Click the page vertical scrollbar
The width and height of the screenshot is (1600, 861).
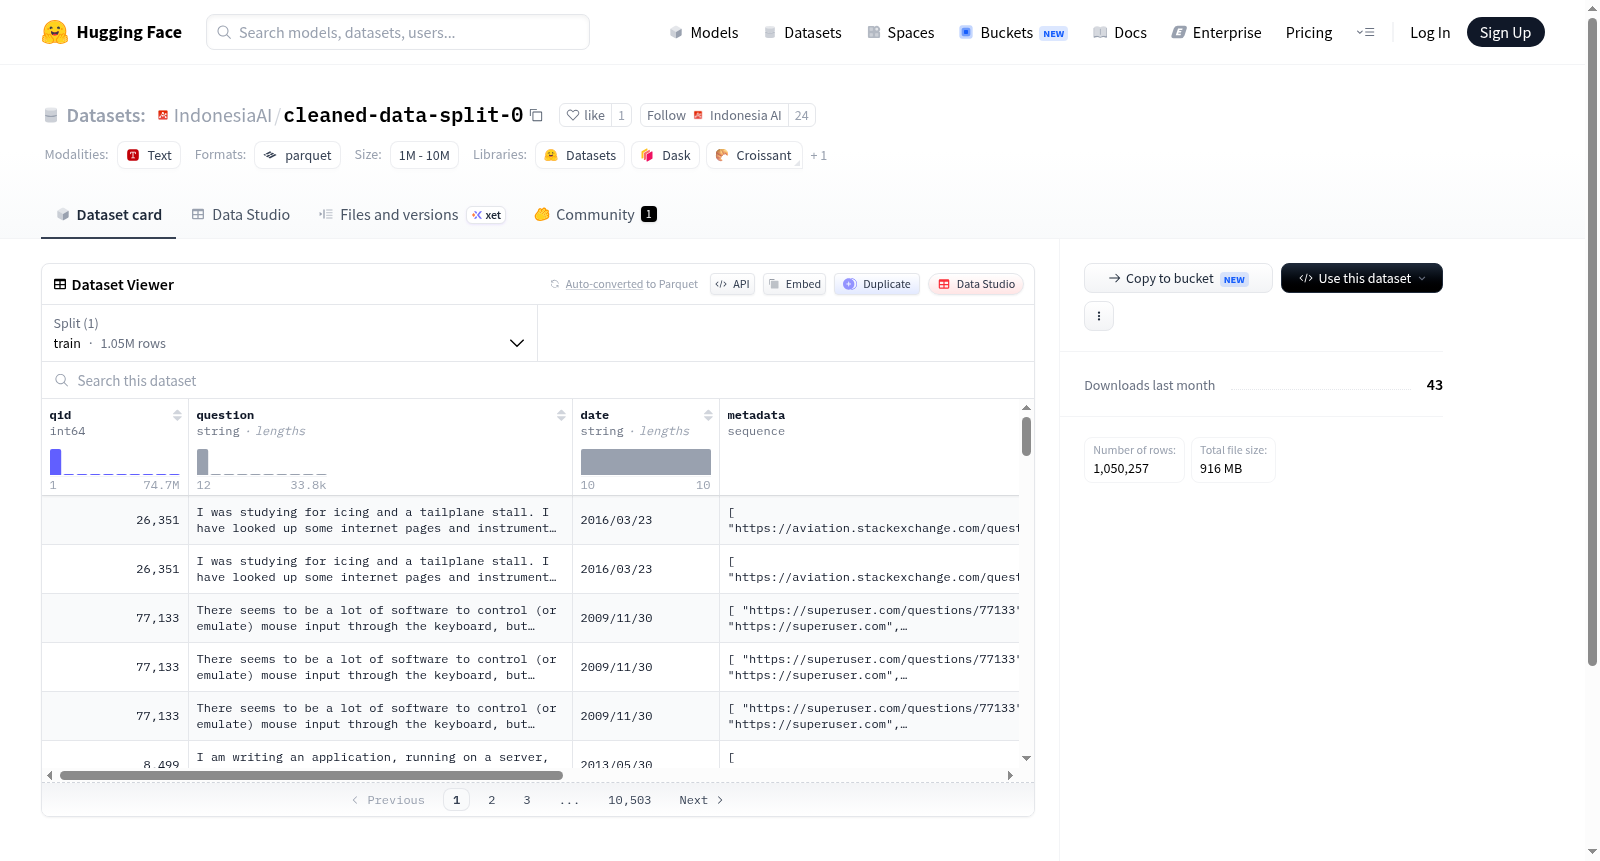[x=1592, y=340]
